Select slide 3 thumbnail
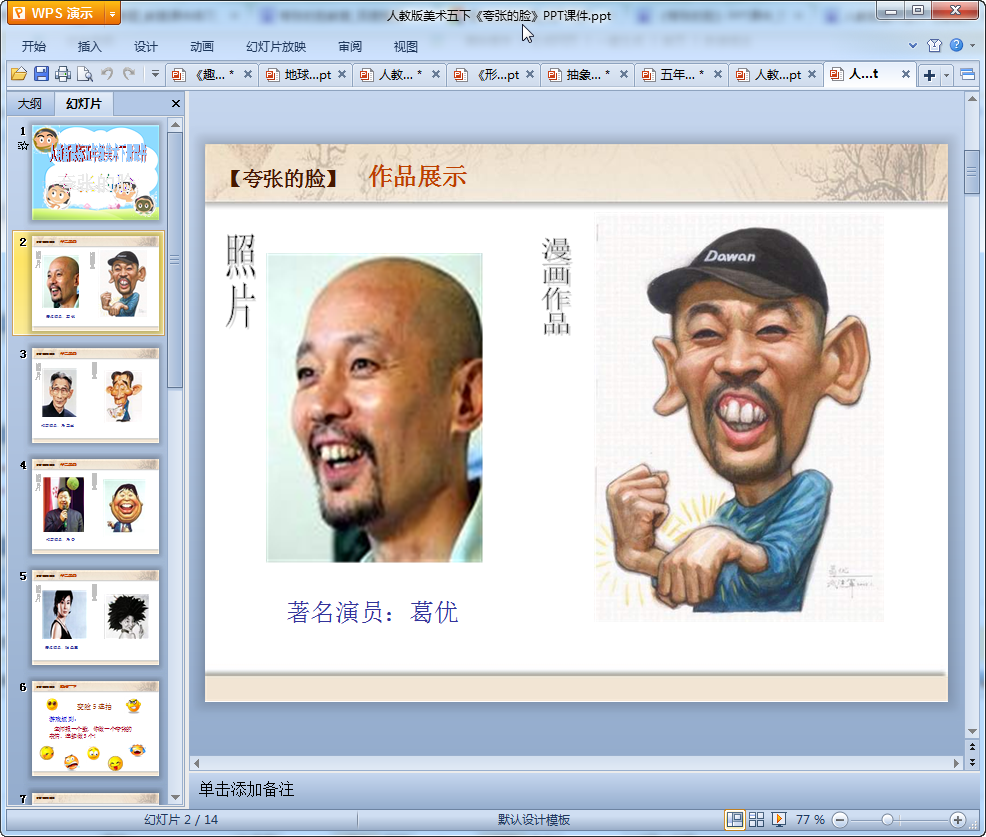This screenshot has width=986, height=837. (x=96, y=396)
